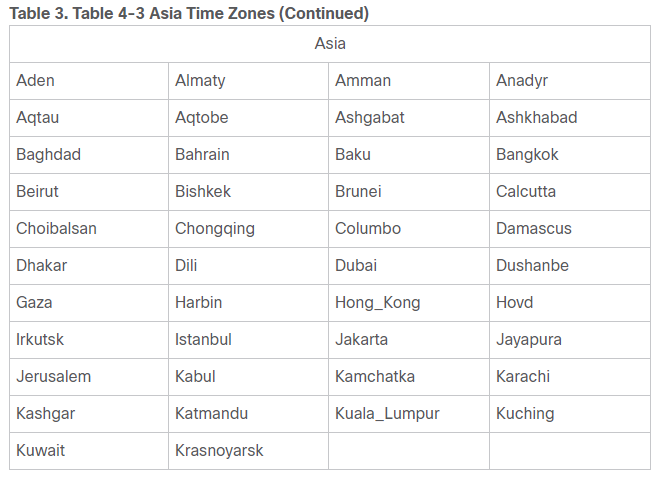
Task: Click the Kuala_Lumpur cell
Action: tap(387, 414)
